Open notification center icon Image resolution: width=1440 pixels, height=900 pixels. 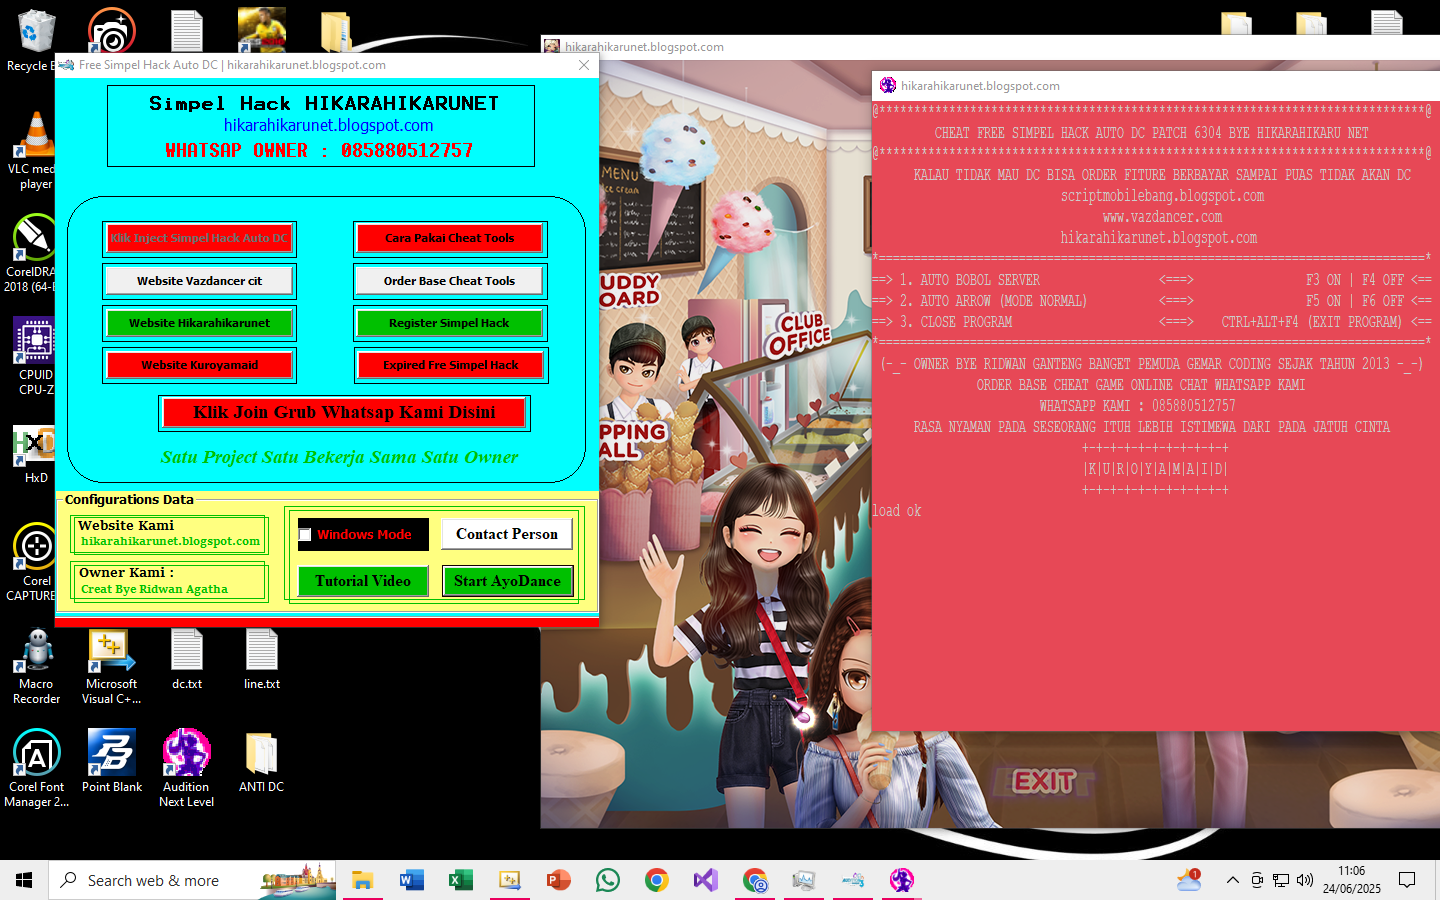point(1407,880)
